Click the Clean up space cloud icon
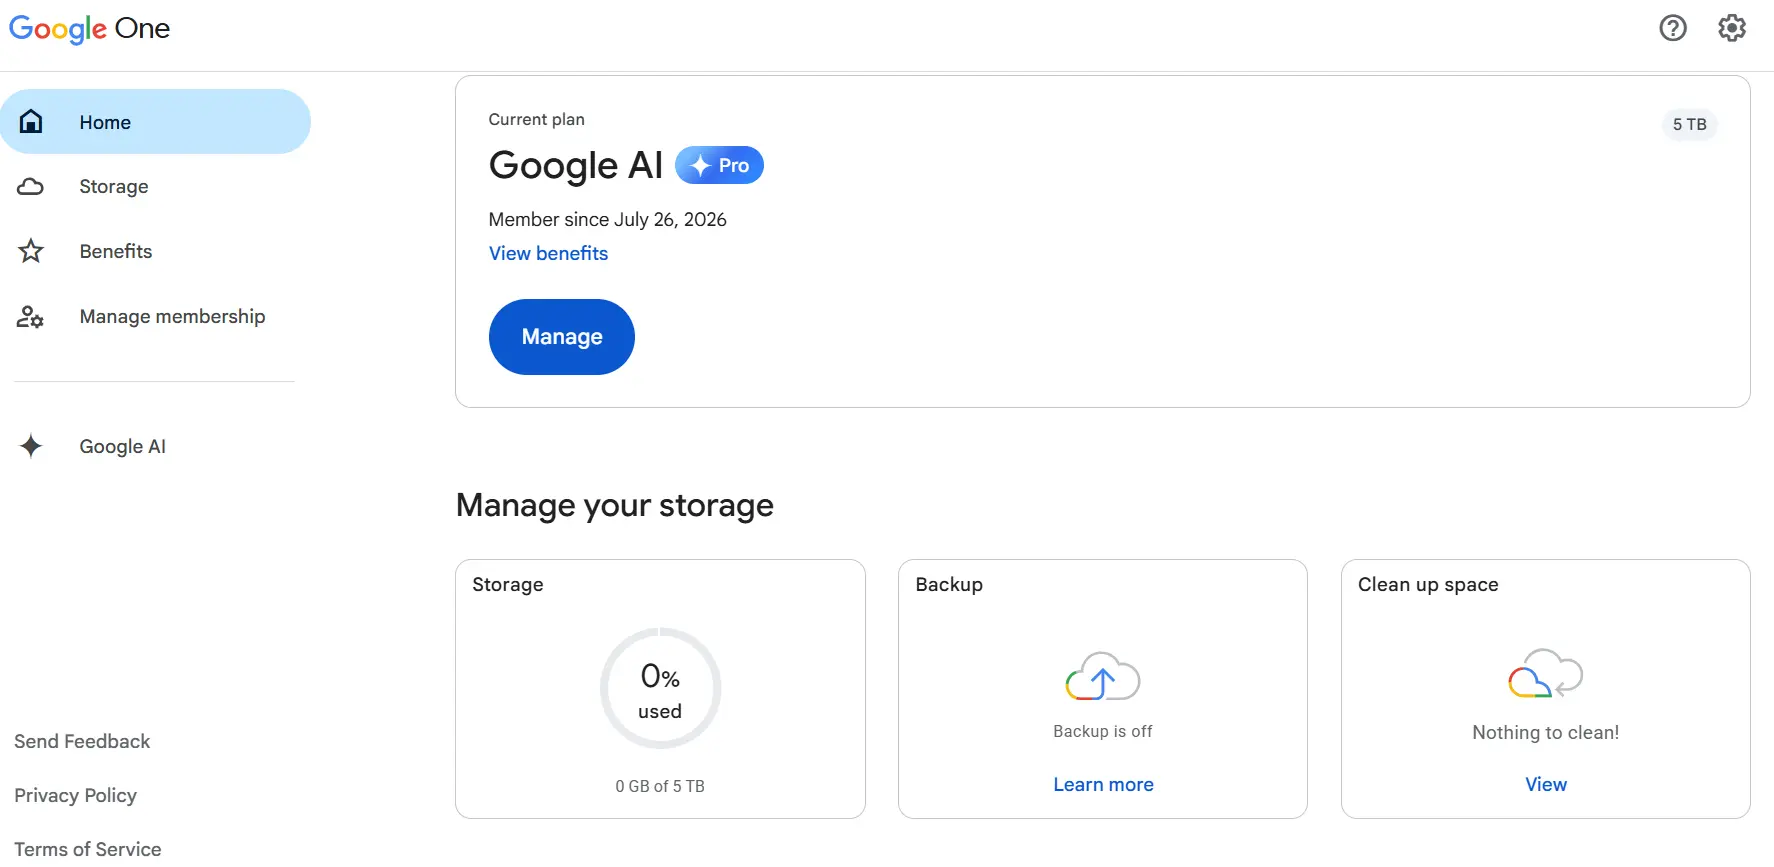Viewport: 1774px width, 867px height. [x=1545, y=673]
